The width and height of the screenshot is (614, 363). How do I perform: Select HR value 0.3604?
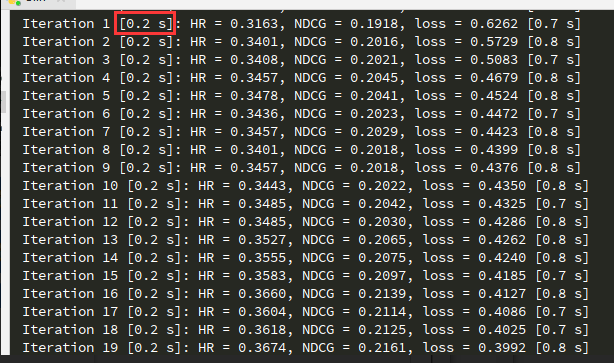(x=262, y=312)
